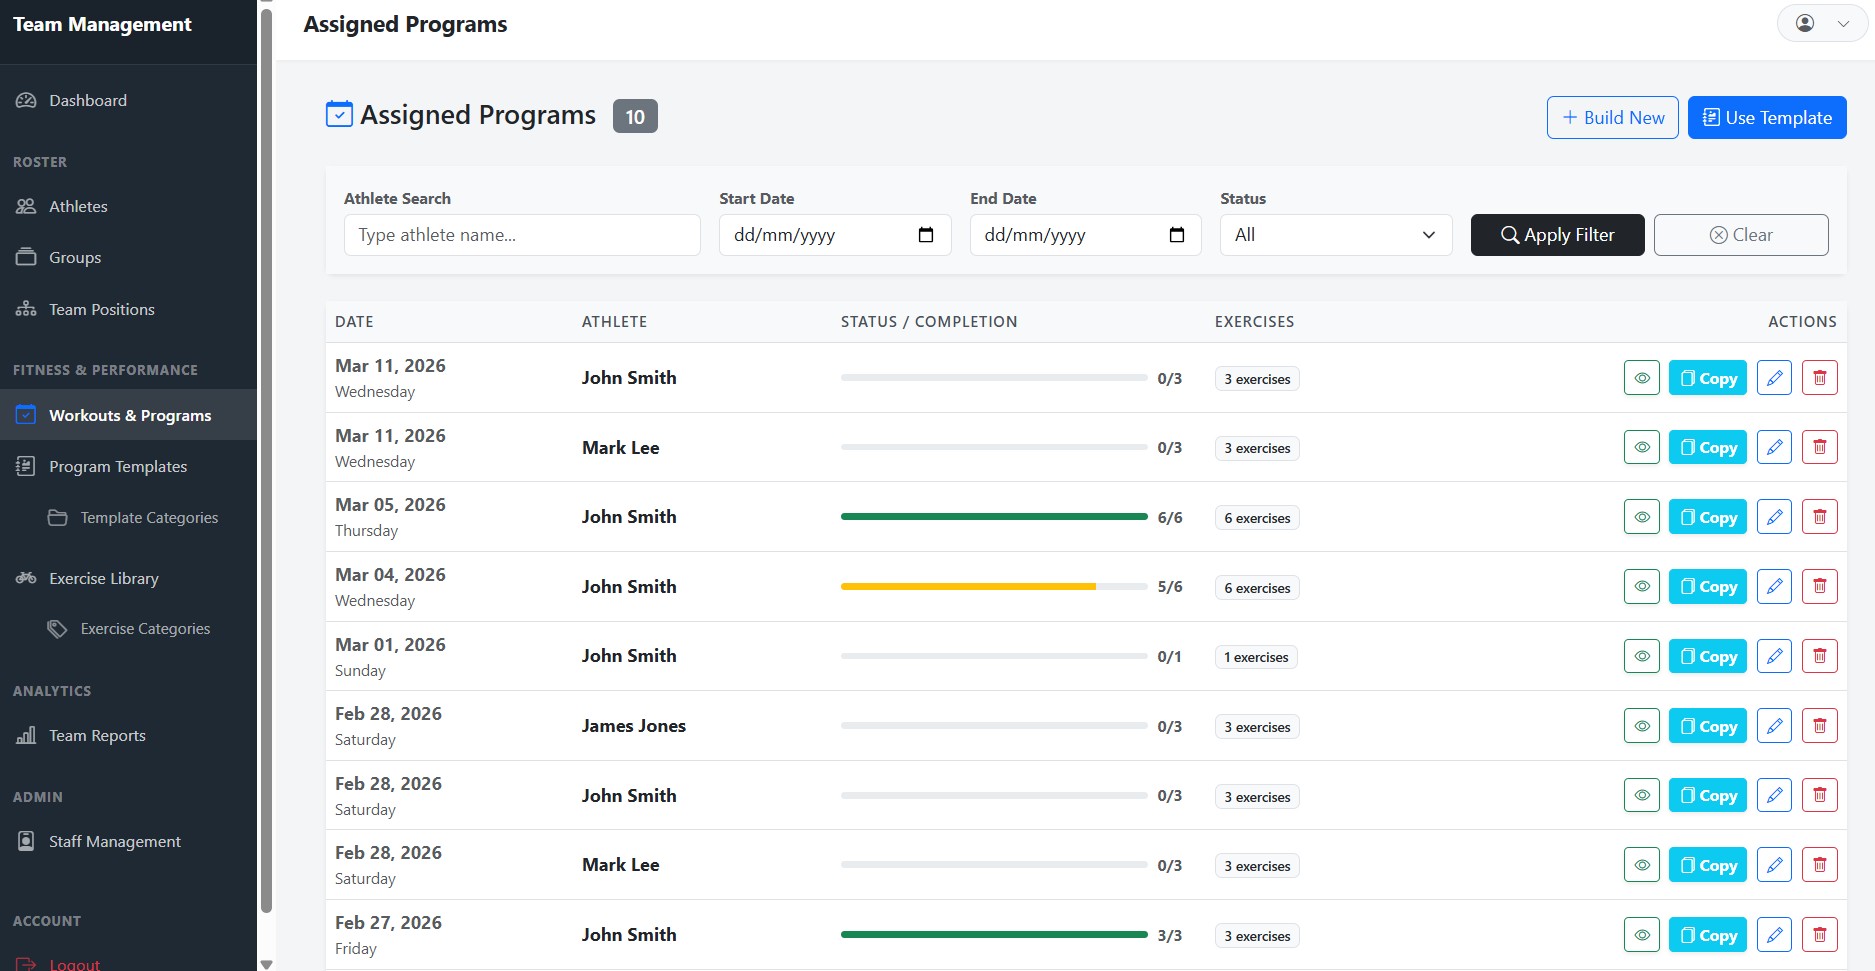Navigate to Team Positions
The height and width of the screenshot is (971, 1875).
coord(128,309)
